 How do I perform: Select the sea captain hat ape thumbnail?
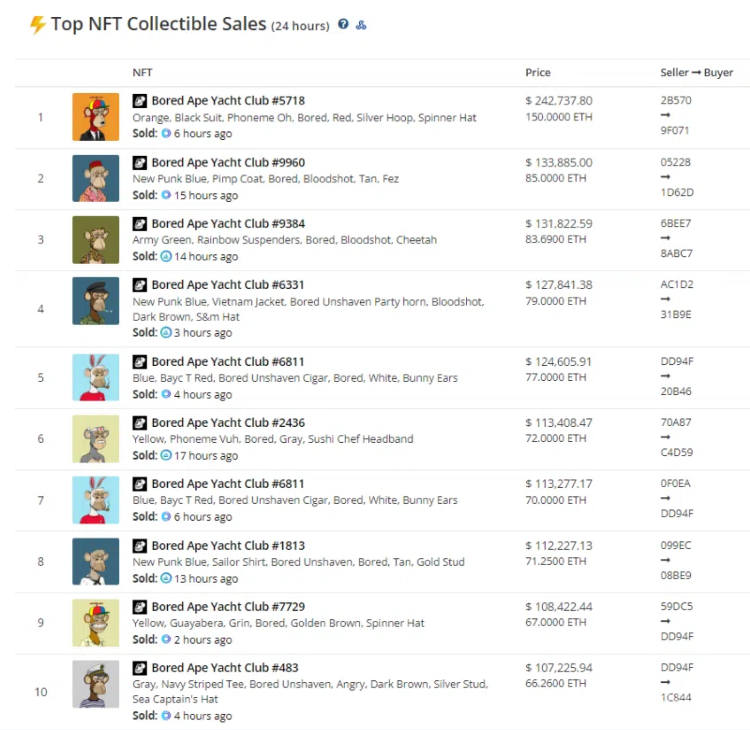(96, 684)
